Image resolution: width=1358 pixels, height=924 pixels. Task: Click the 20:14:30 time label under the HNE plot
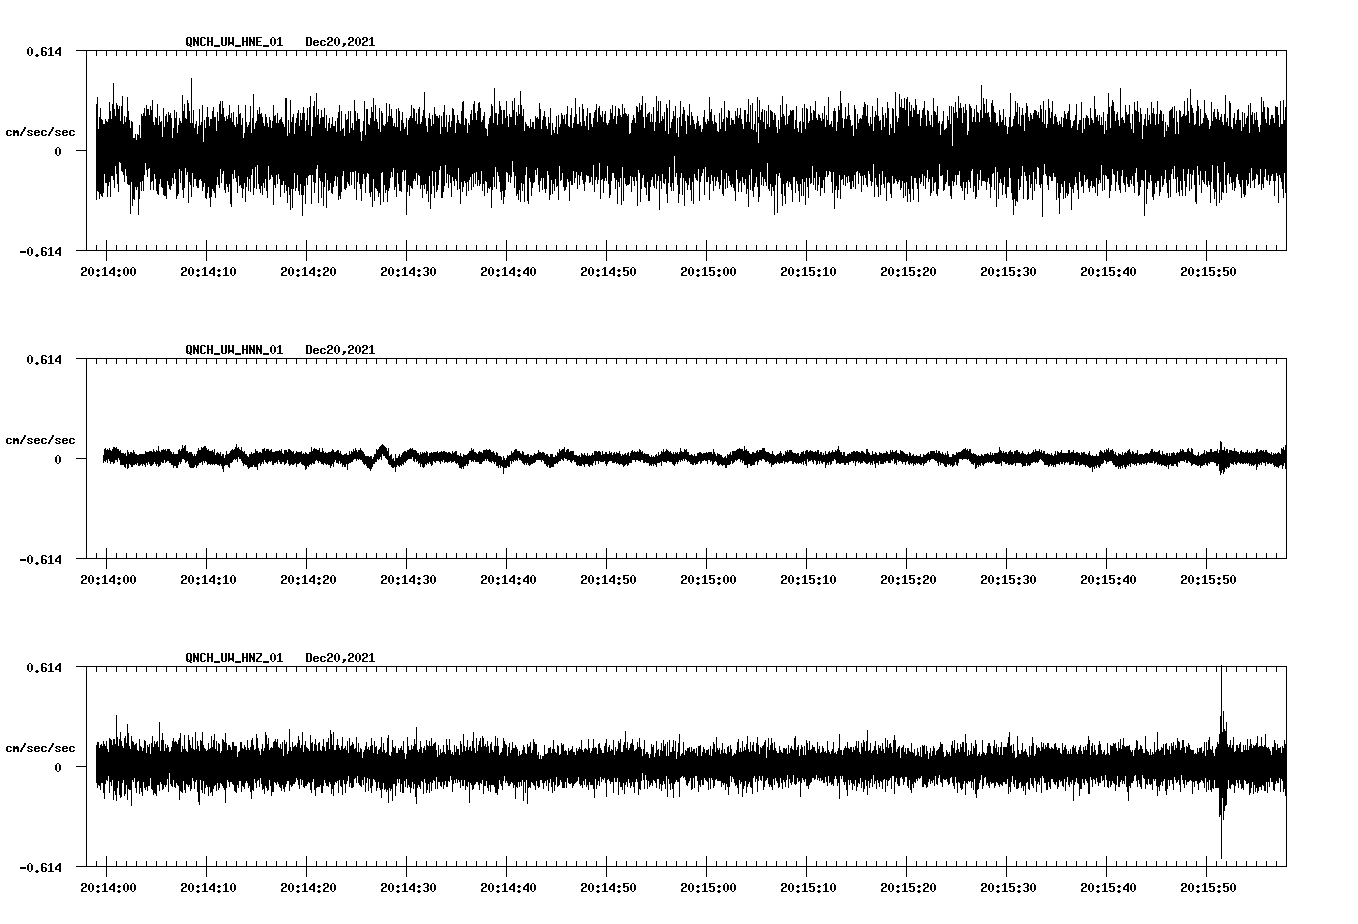[408, 272]
